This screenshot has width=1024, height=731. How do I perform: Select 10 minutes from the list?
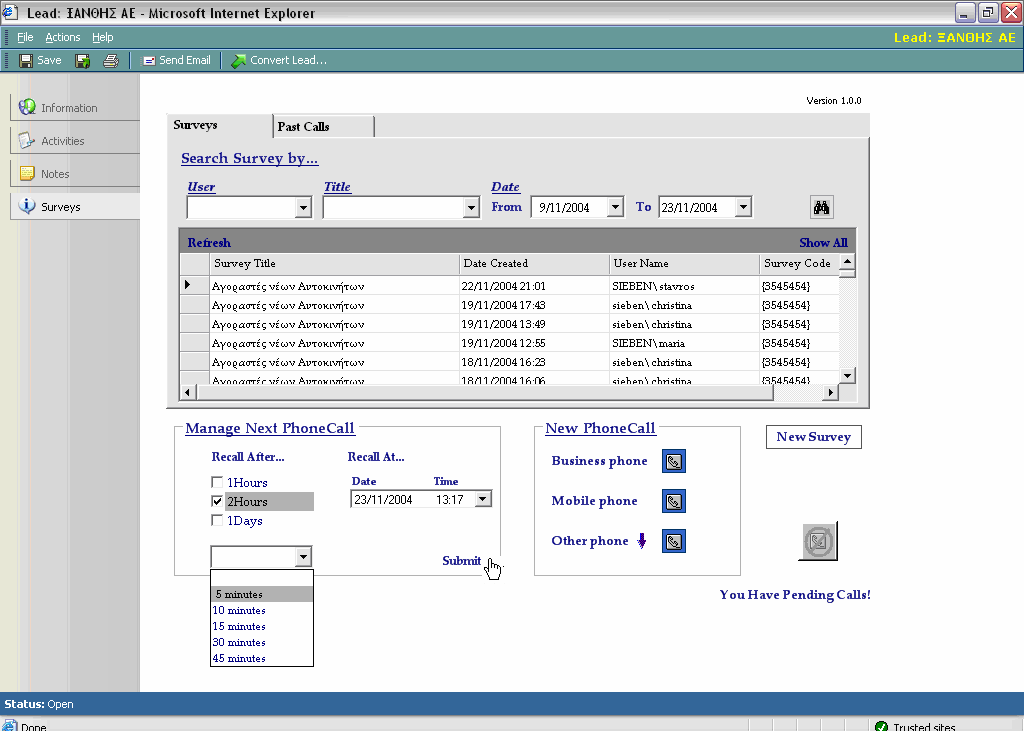[x=262, y=610]
